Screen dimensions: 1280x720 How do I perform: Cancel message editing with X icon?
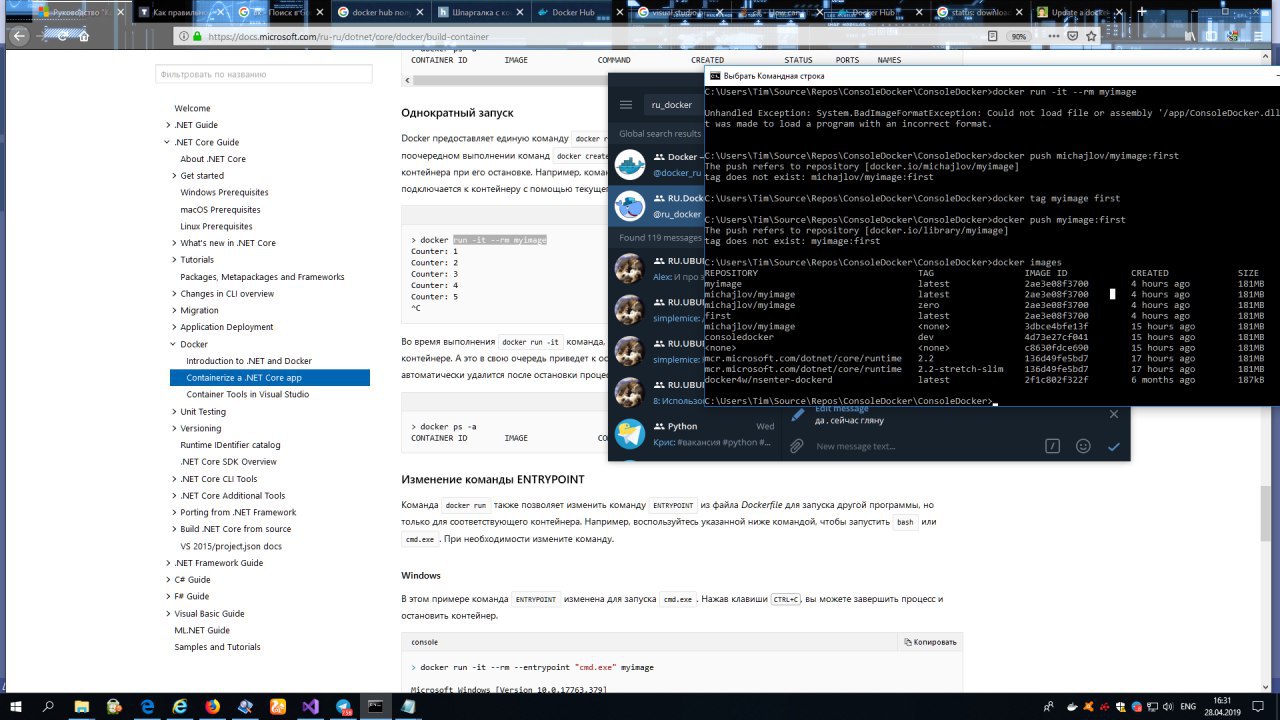[1114, 414]
